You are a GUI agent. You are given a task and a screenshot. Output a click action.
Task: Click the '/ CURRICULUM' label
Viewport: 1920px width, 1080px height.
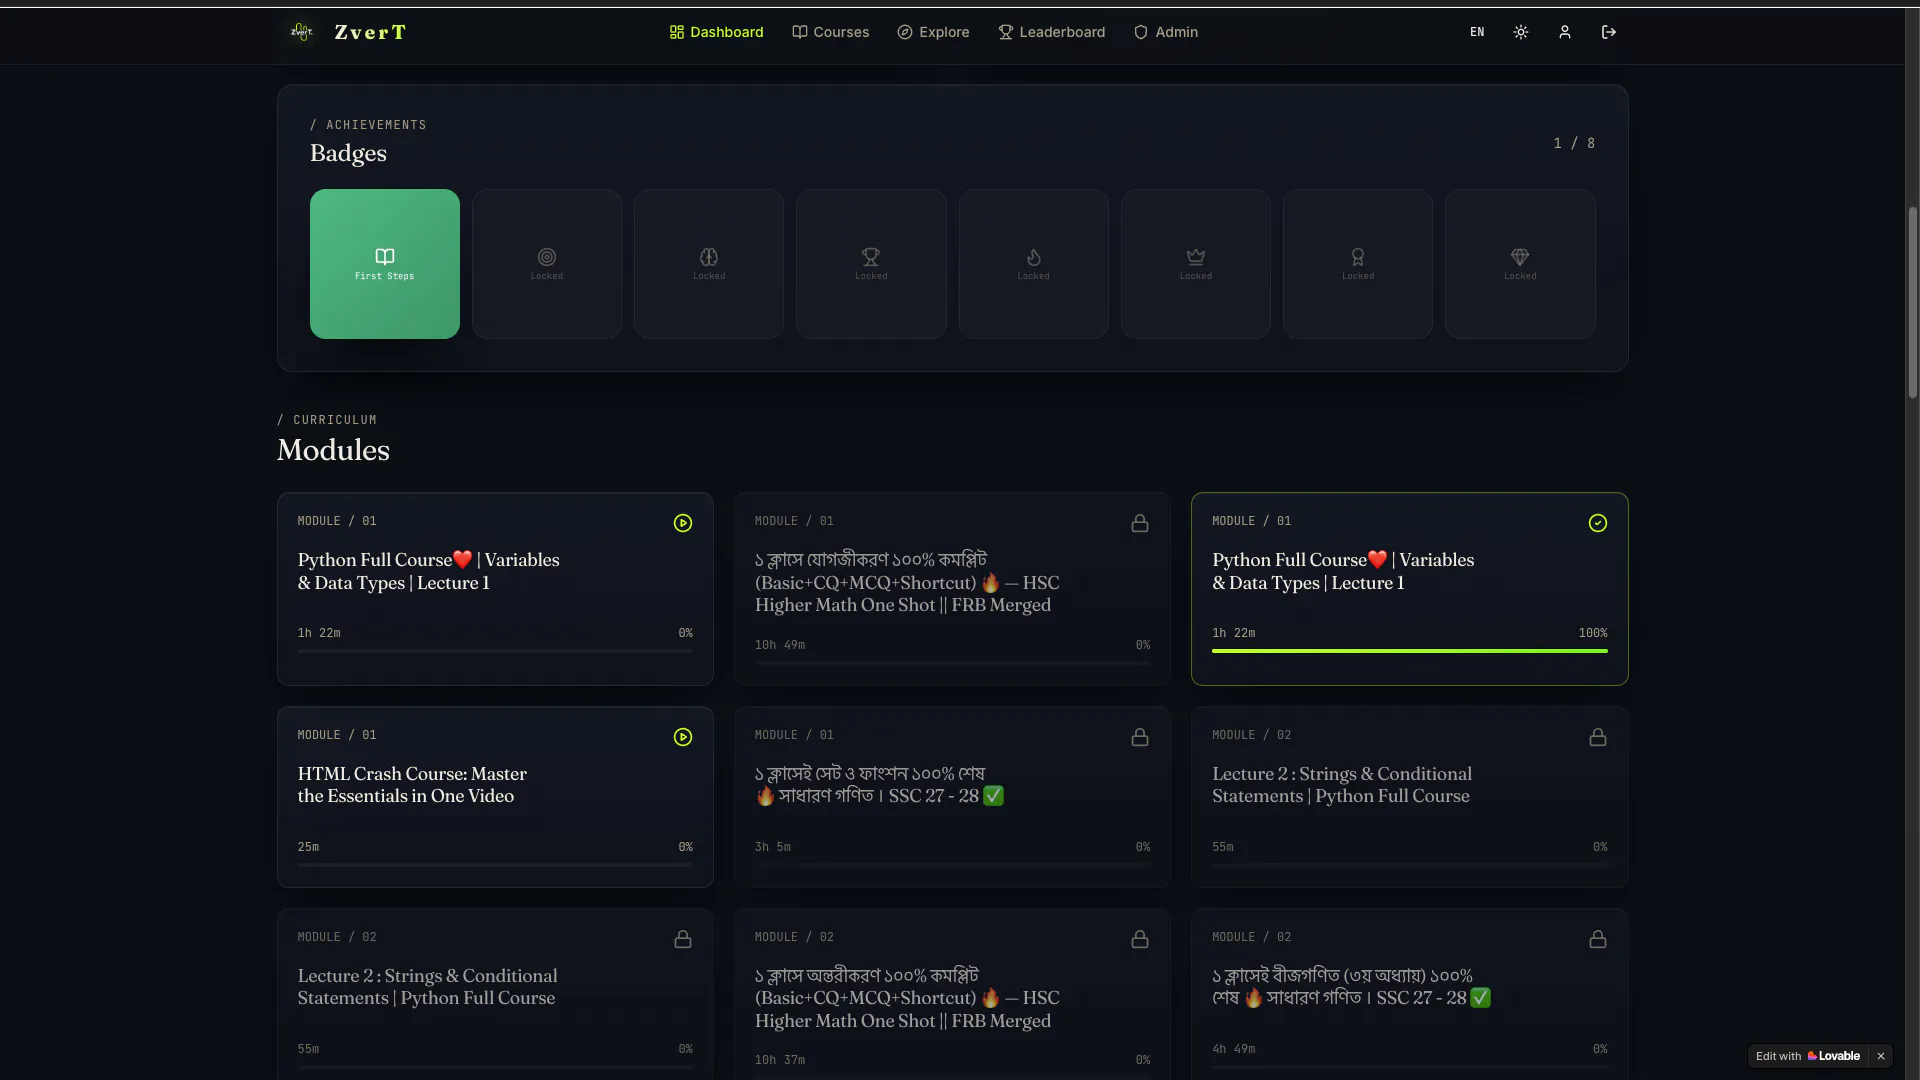point(327,420)
